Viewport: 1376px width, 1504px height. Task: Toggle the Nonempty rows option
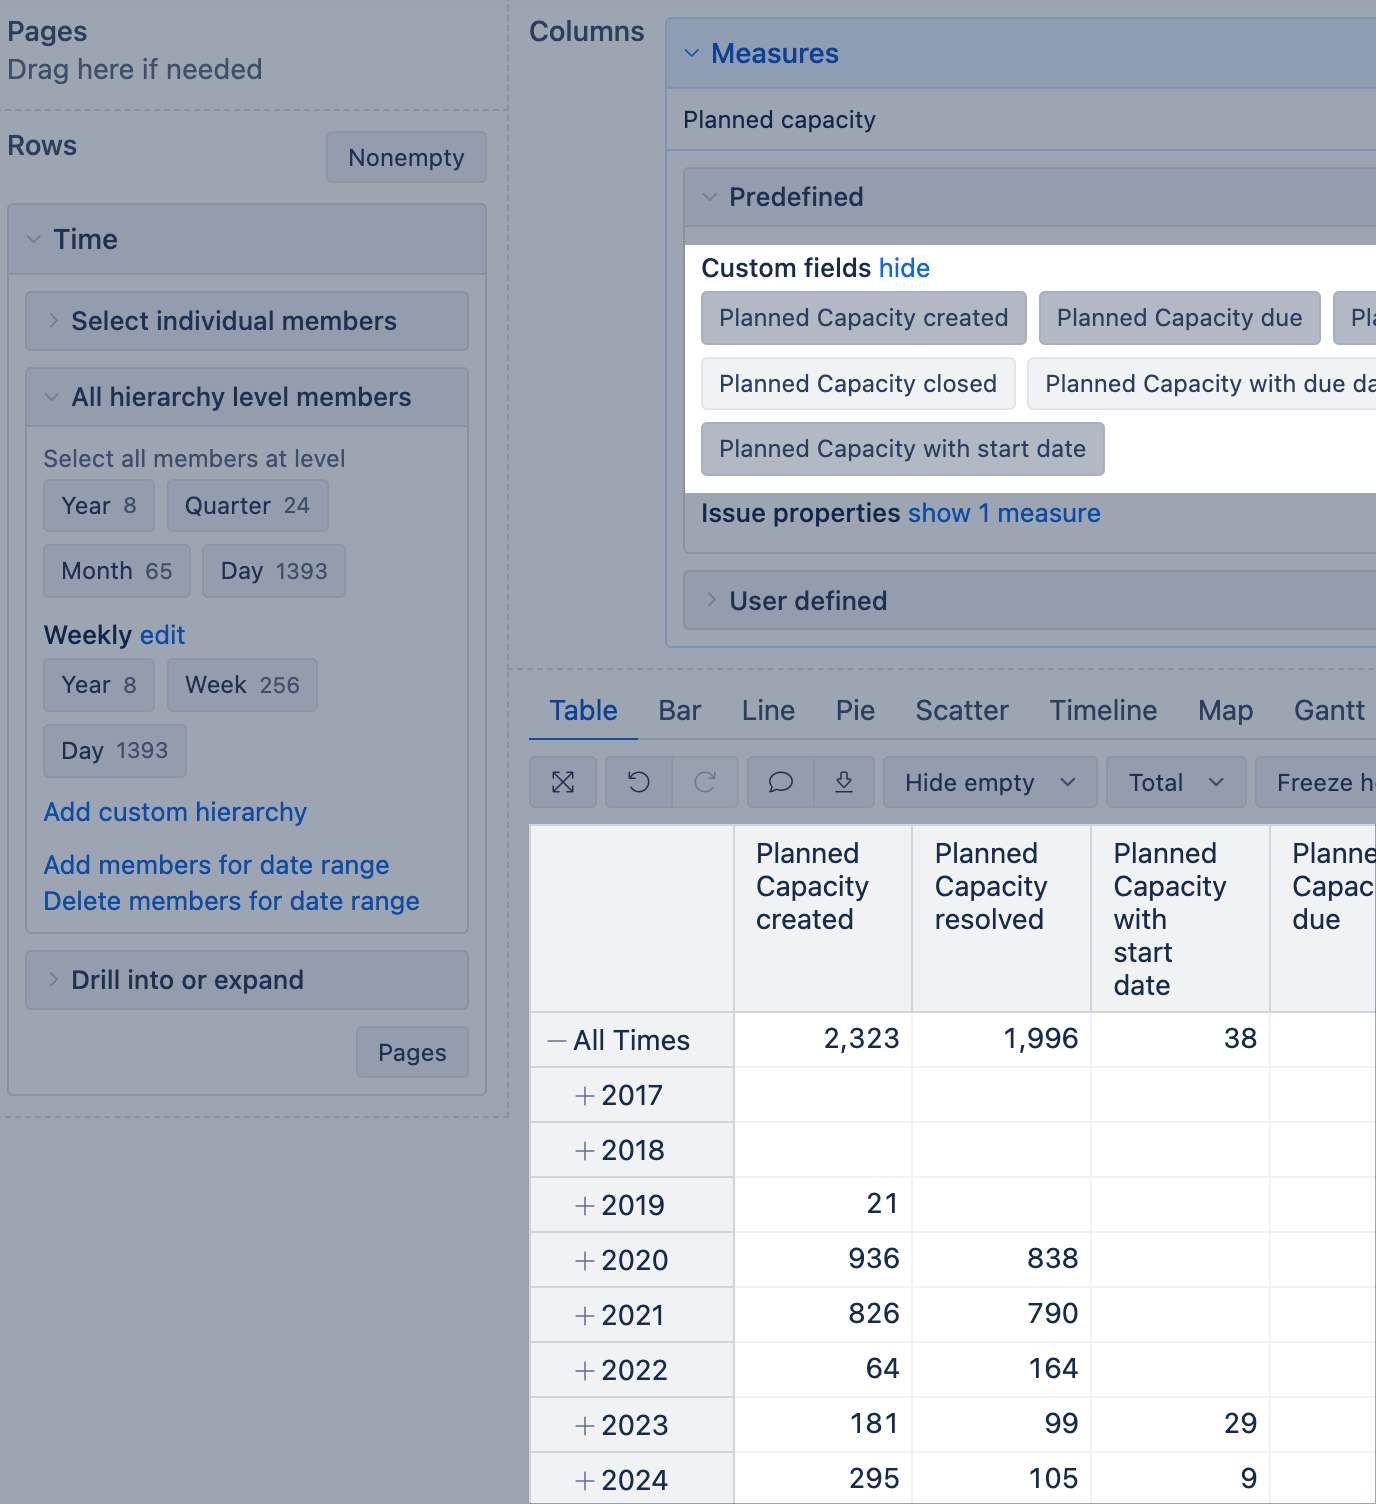pyautogui.click(x=406, y=158)
